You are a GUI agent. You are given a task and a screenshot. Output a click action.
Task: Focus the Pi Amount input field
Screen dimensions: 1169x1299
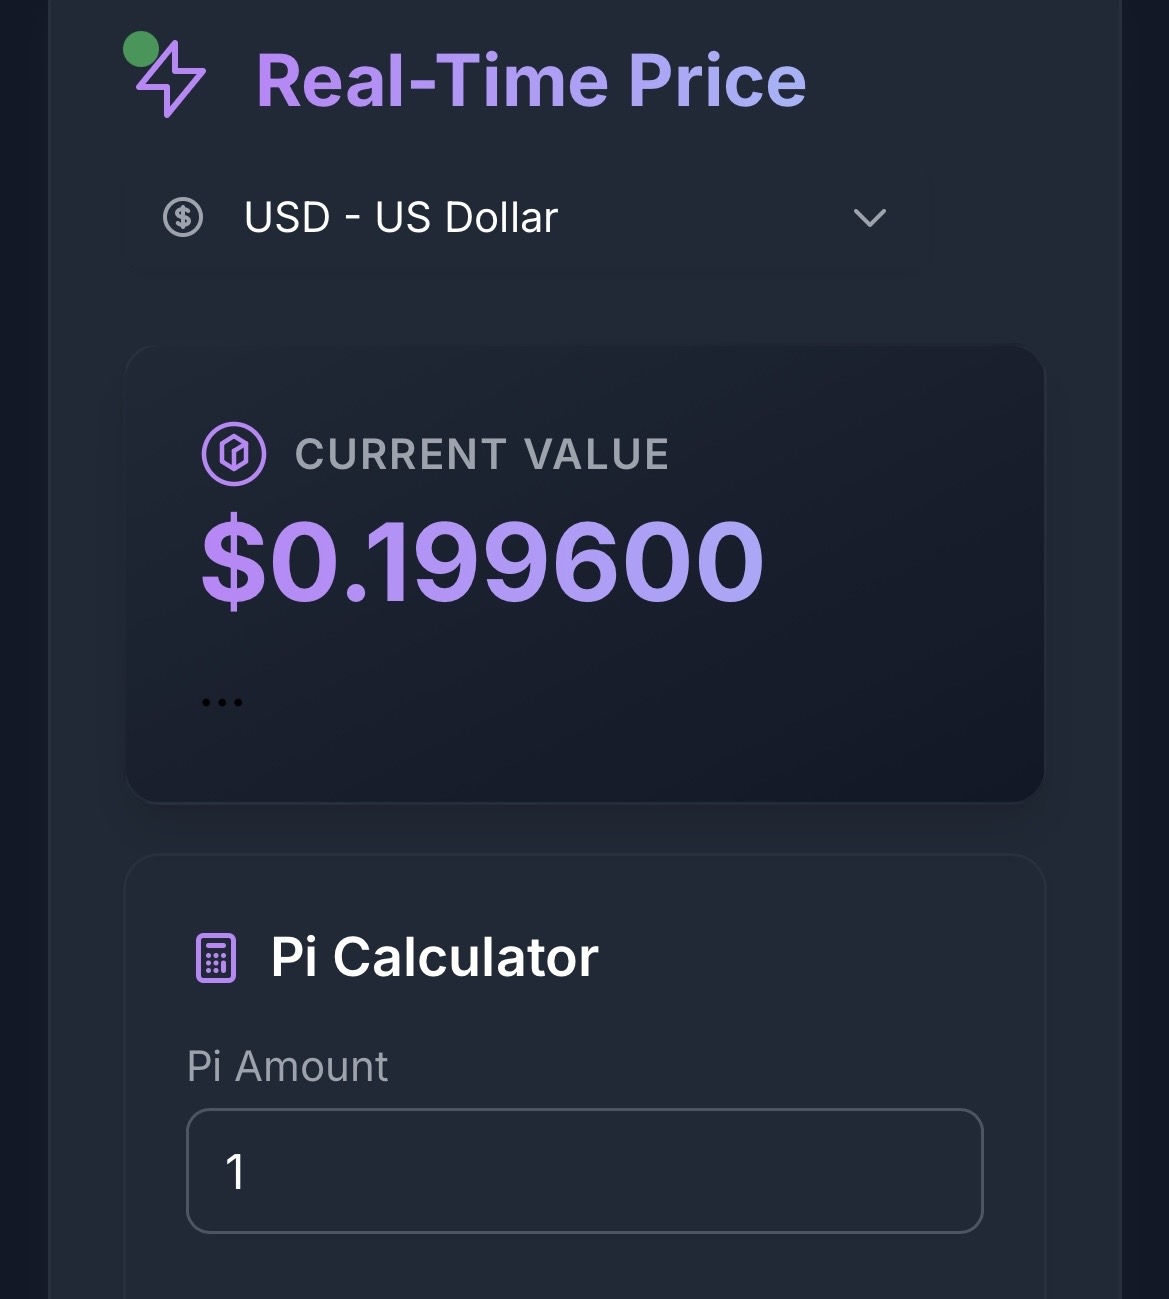click(584, 1171)
